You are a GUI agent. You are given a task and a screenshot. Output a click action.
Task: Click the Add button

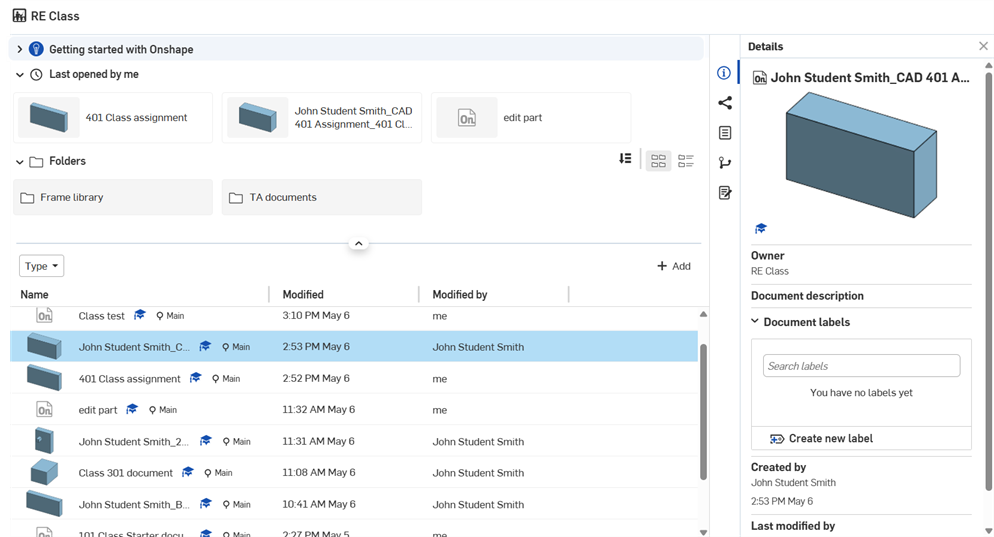point(674,266)
